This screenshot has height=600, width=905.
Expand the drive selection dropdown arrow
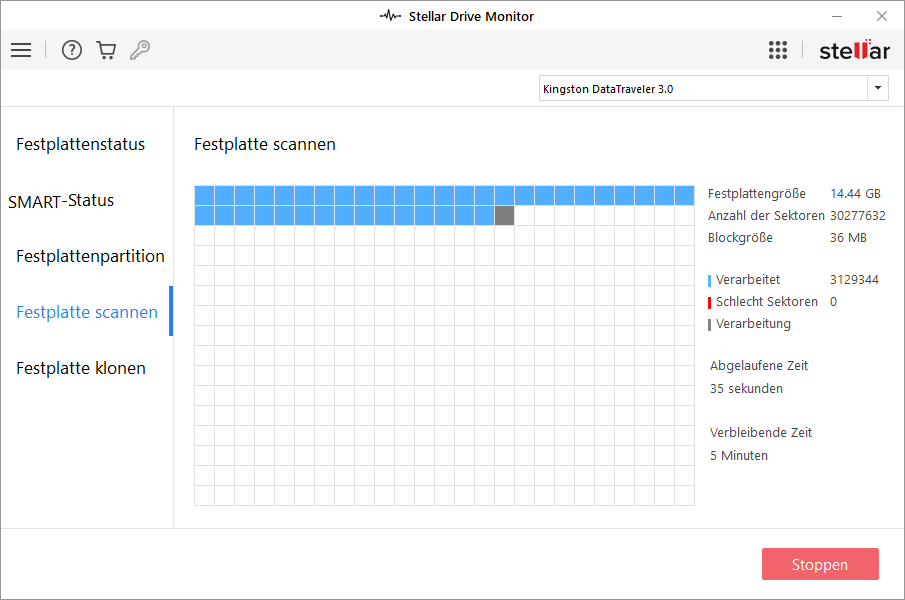tap(878, 88)
